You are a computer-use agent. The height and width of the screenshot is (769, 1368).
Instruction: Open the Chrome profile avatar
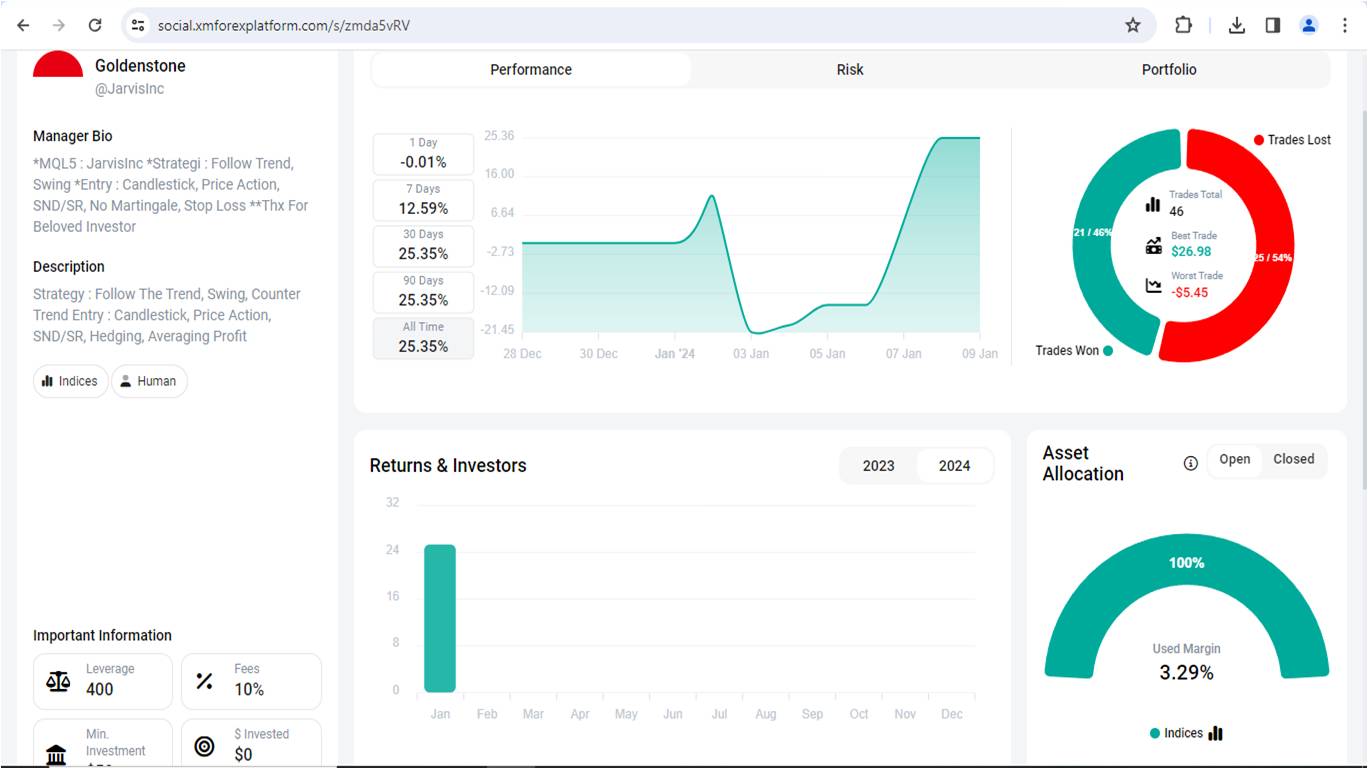(x=1309, y=25)
